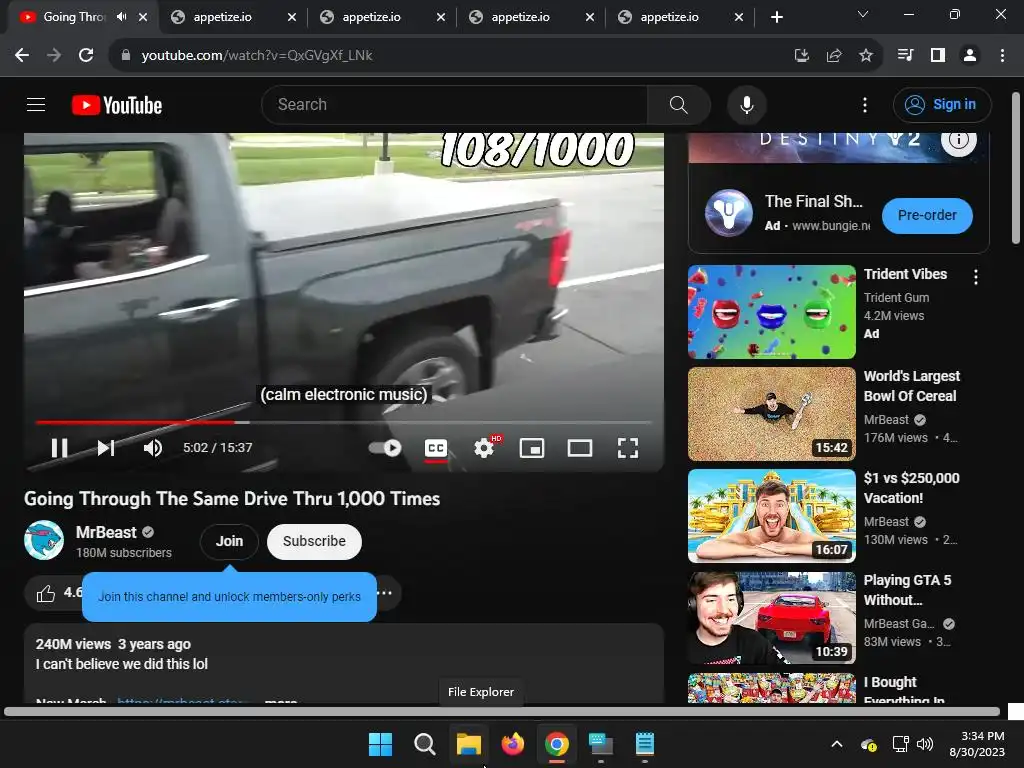The image size is (1024, 768).
Task: Open YouTube settings three-dot menu
Action: [x=865, y=104]
